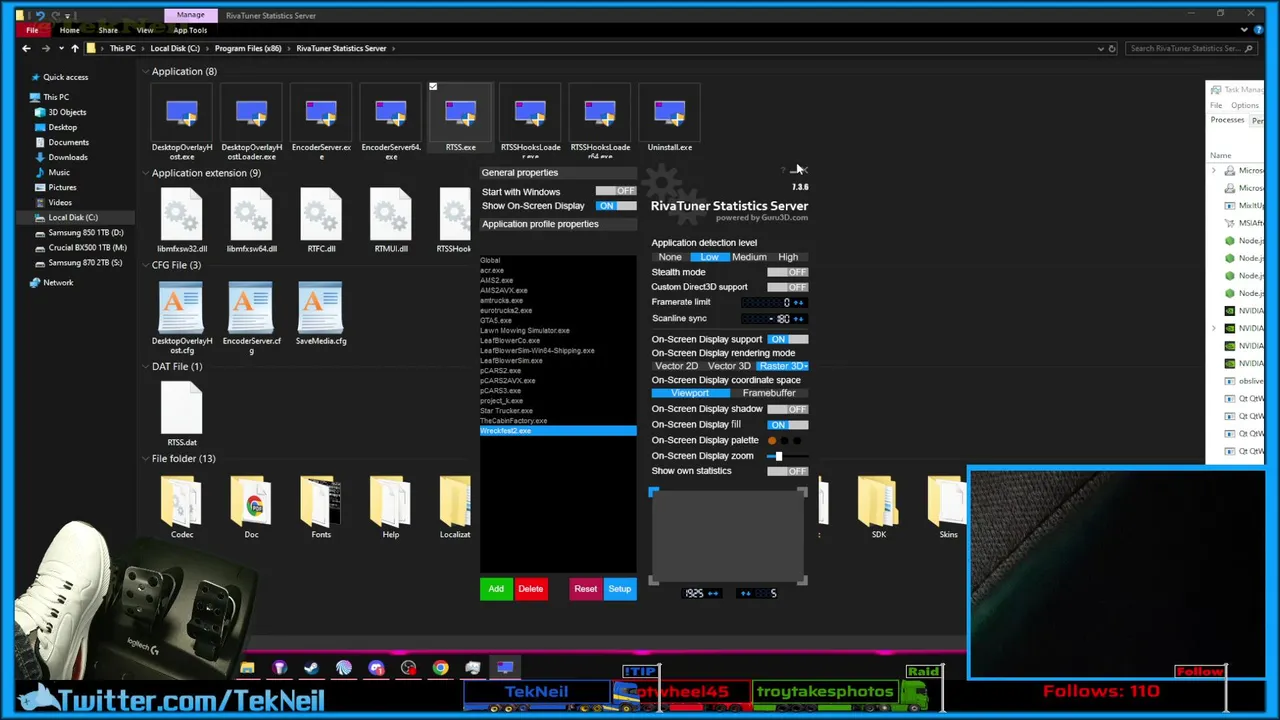Open the Raster 3D mode dropdown arrow

(x=805, y=366)
